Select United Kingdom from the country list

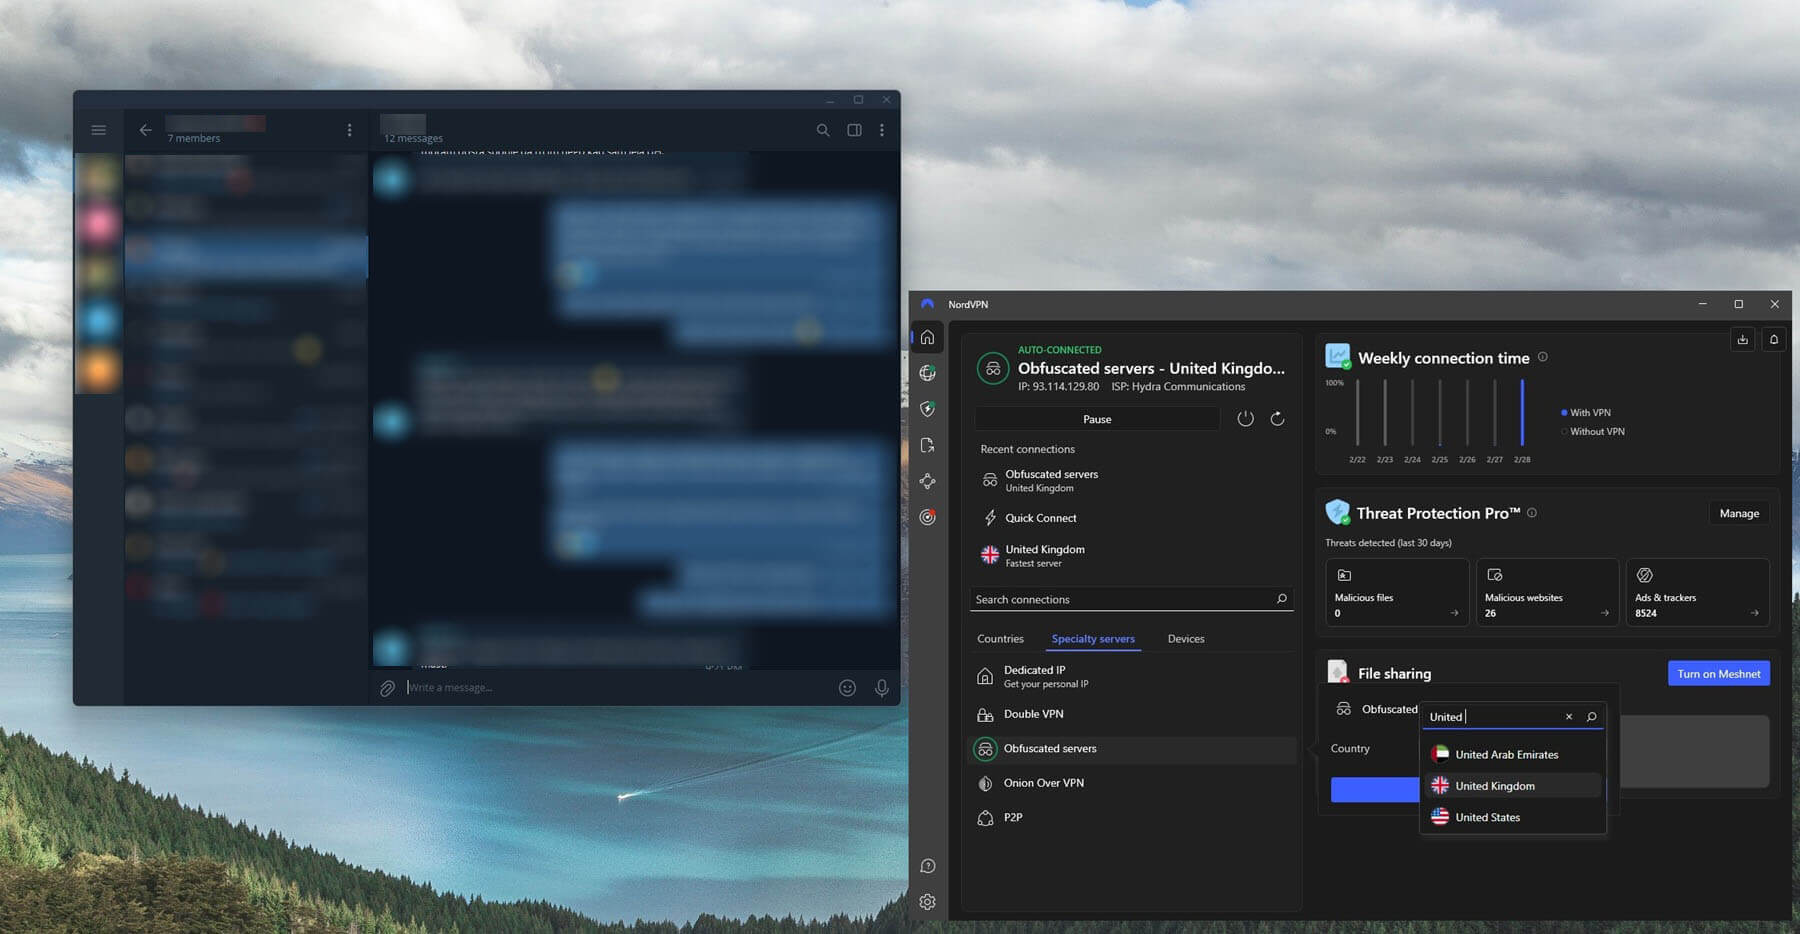click(x=1494, y=785)
